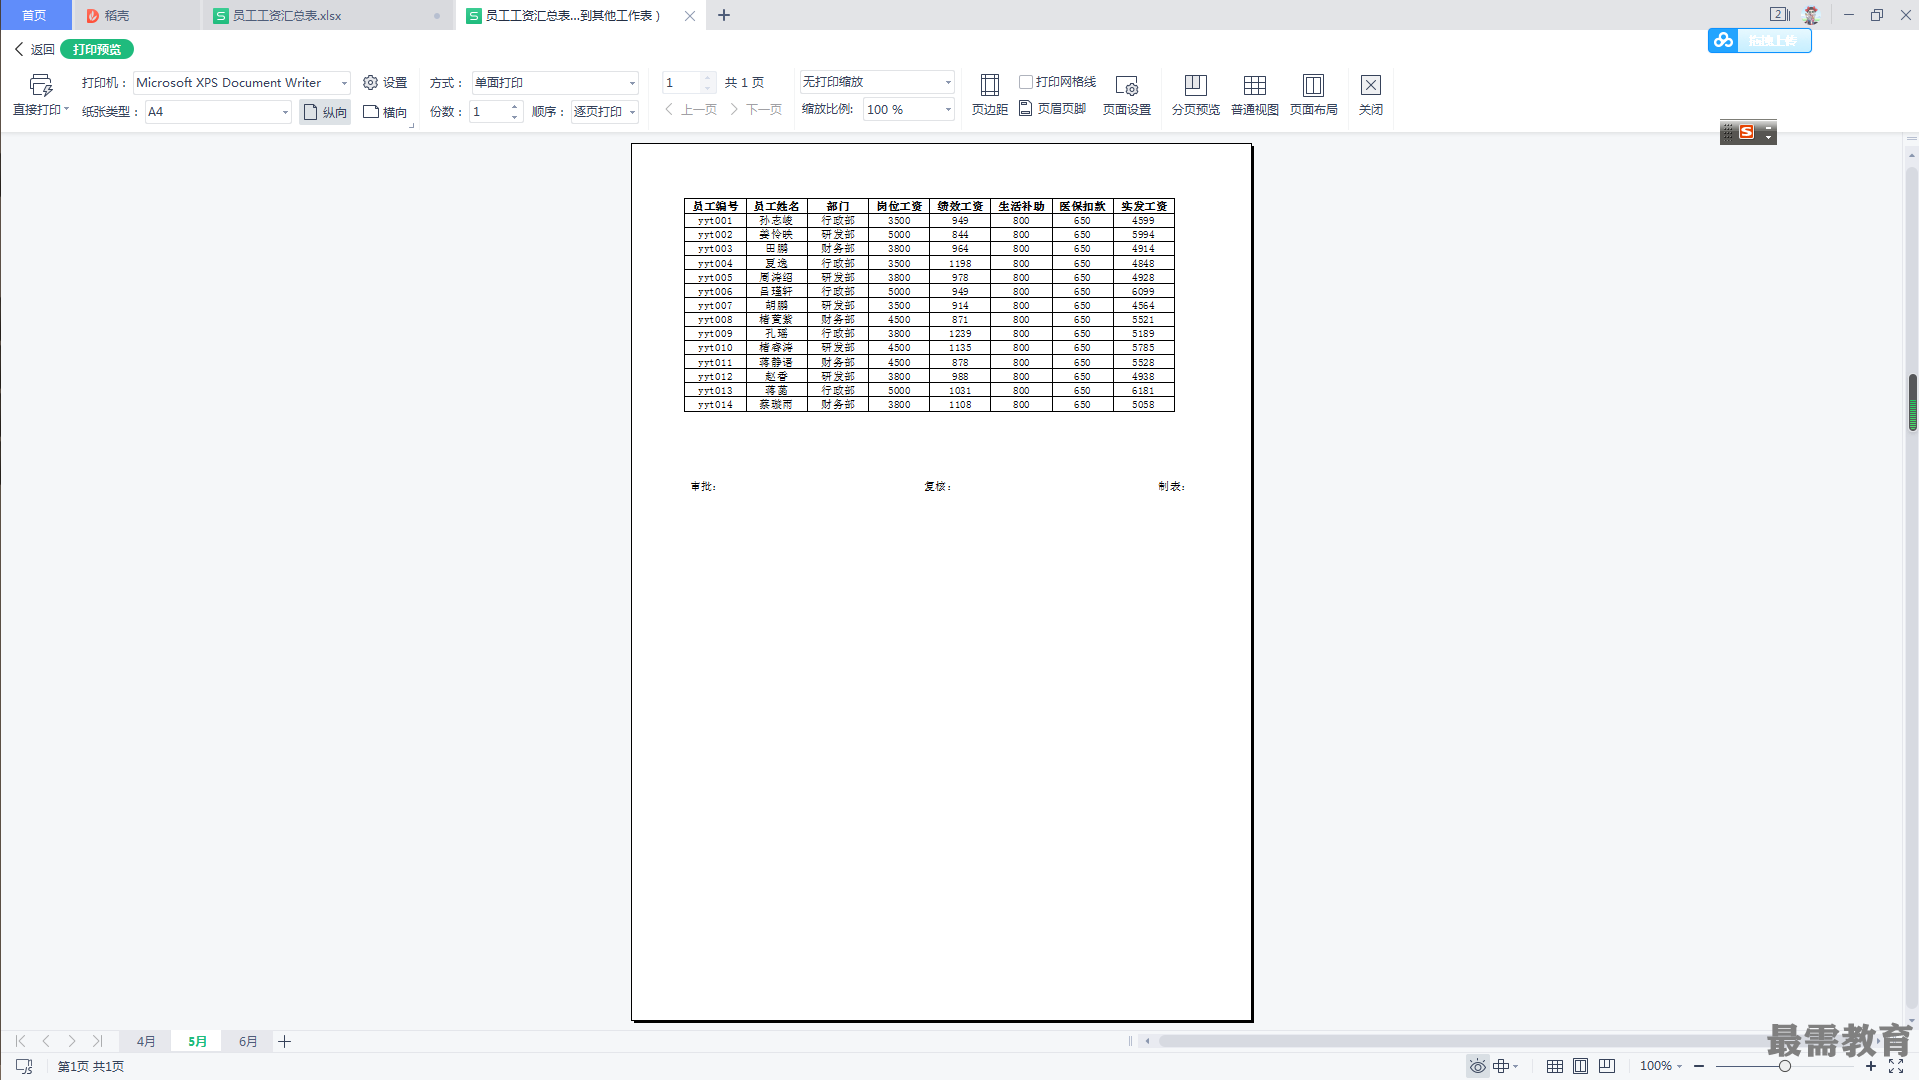The image size is (1919, 1080).
Task: Open 页边距 margins tool
Action: point(989,95)
